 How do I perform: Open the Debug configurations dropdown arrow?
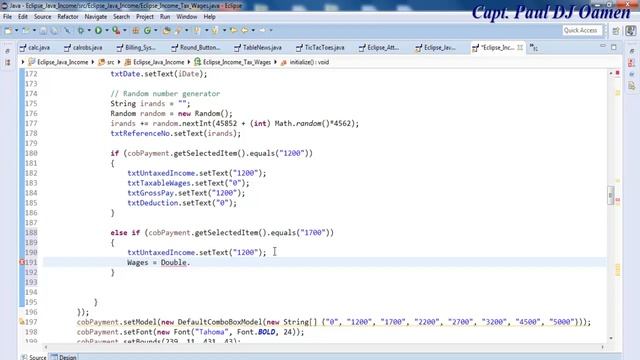(x=89, y=30)
